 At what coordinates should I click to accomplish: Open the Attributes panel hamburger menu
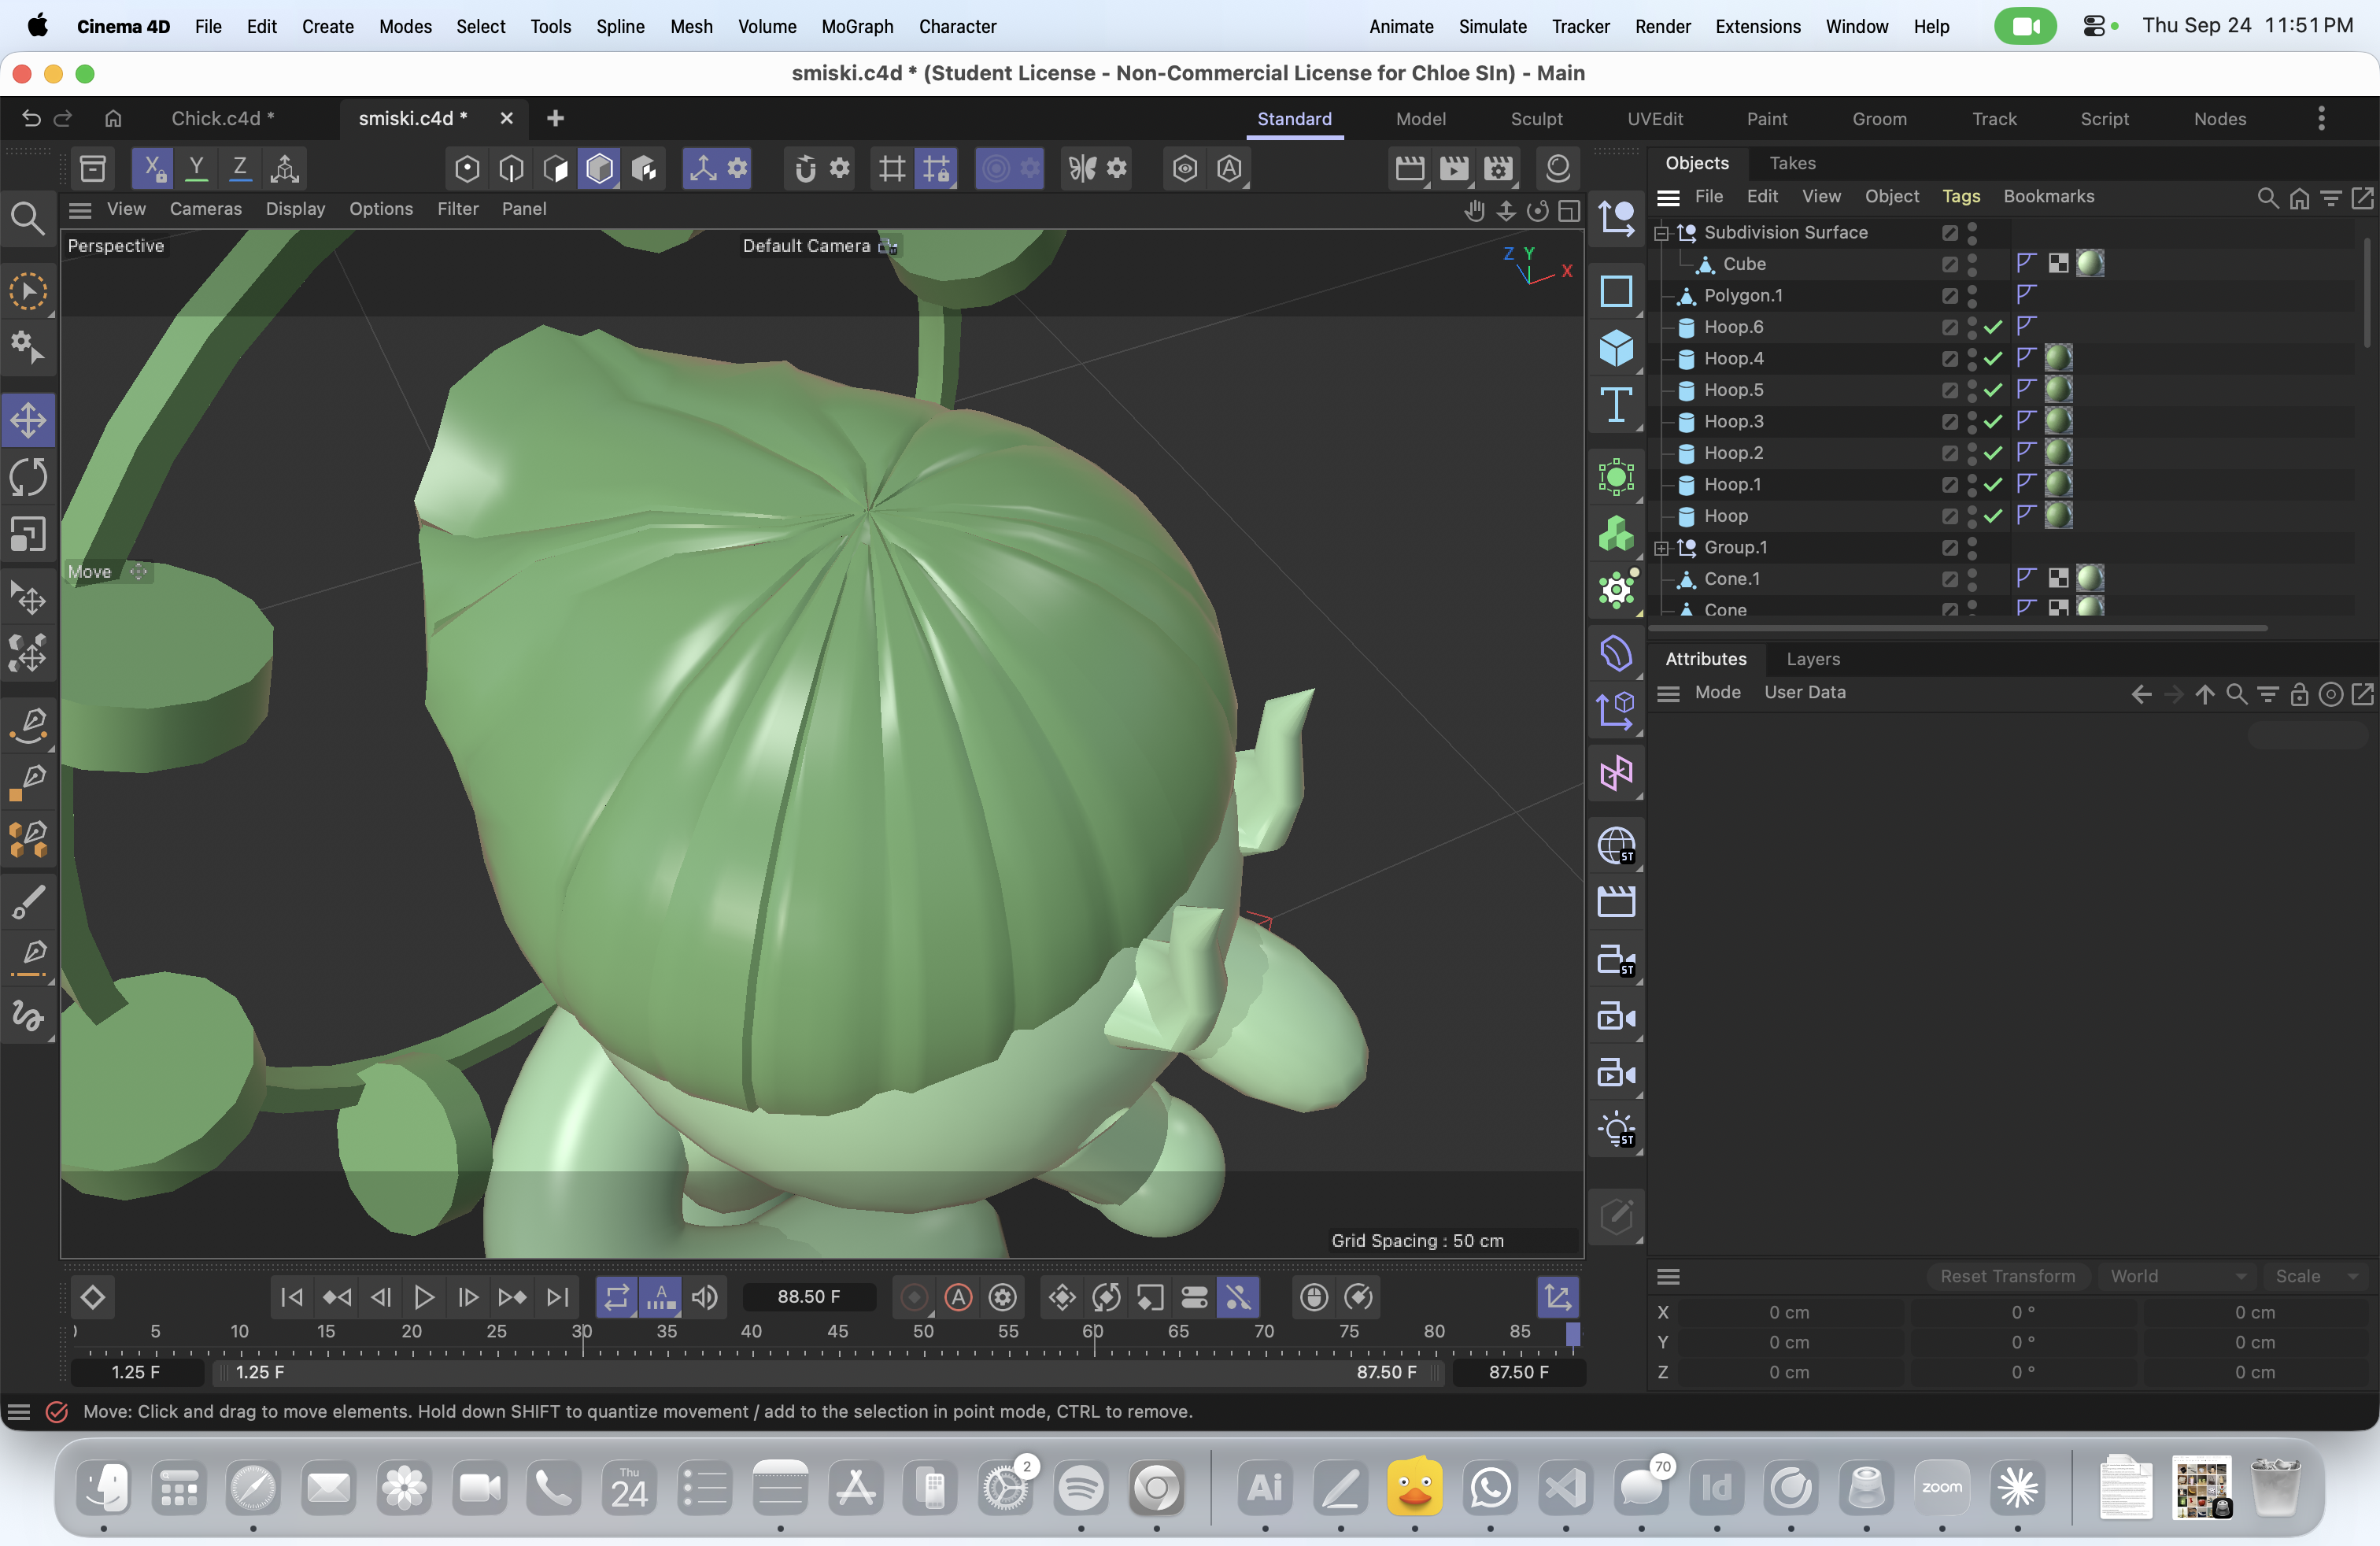(x=1667, y=693)
